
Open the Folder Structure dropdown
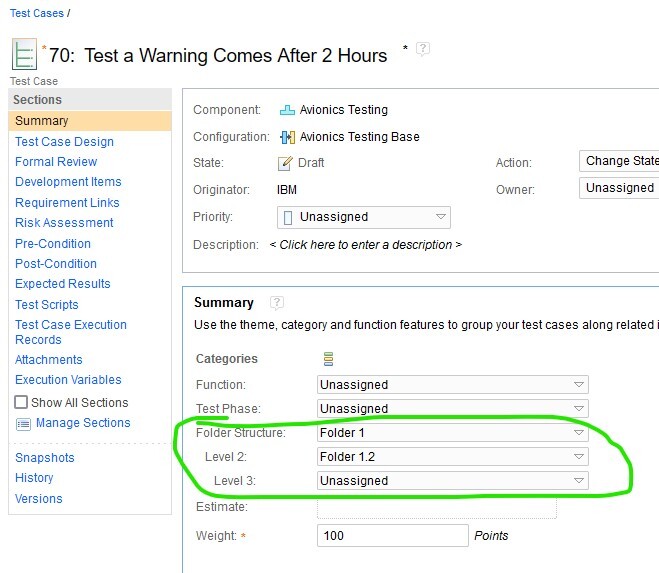[452, 434]
